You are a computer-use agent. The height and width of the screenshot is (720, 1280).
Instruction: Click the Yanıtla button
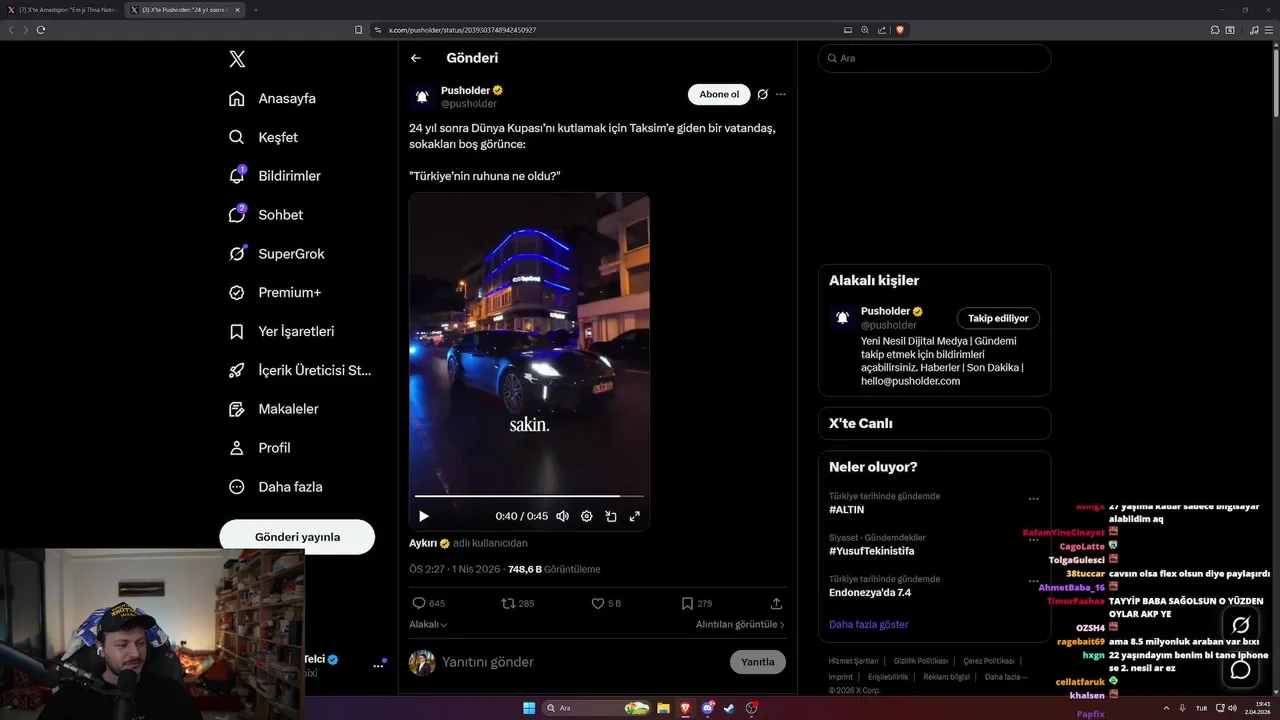pyautogui.click(x=758, y=662)
